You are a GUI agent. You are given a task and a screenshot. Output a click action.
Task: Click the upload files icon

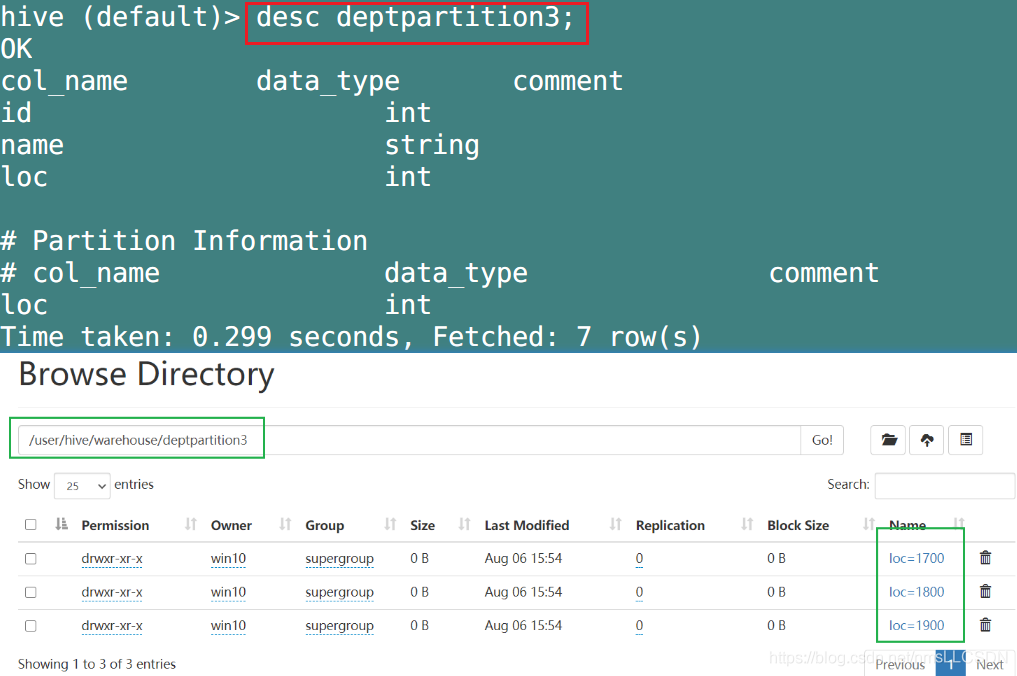coord(927,440)
